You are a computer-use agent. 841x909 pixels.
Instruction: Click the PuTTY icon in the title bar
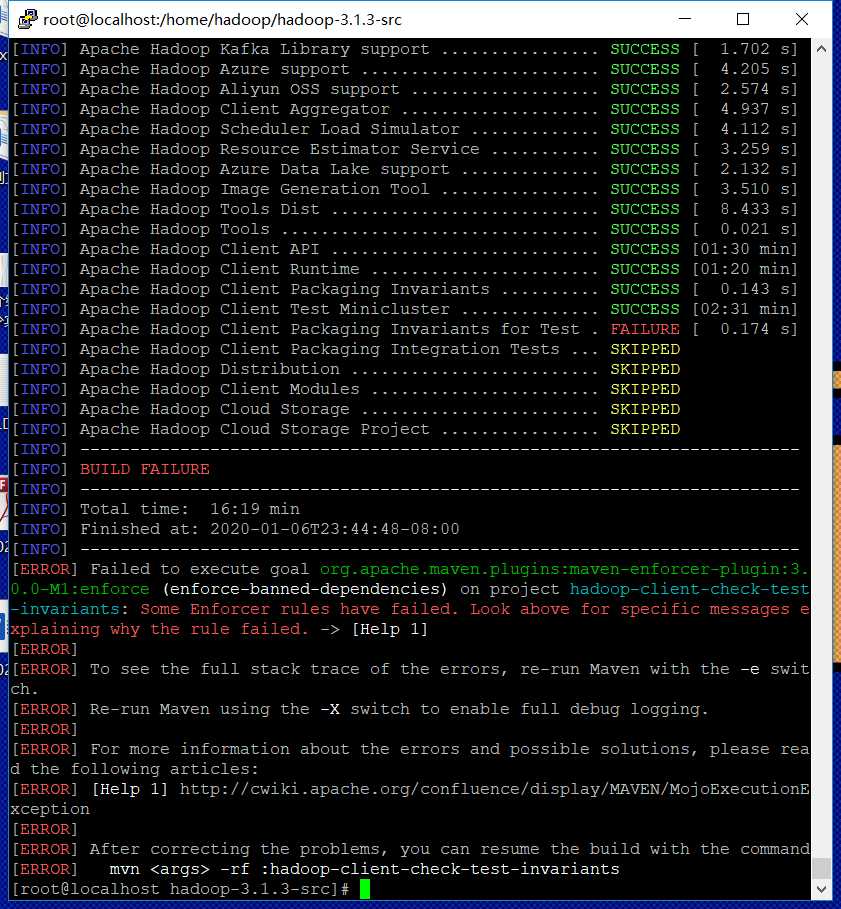[27, 19]
